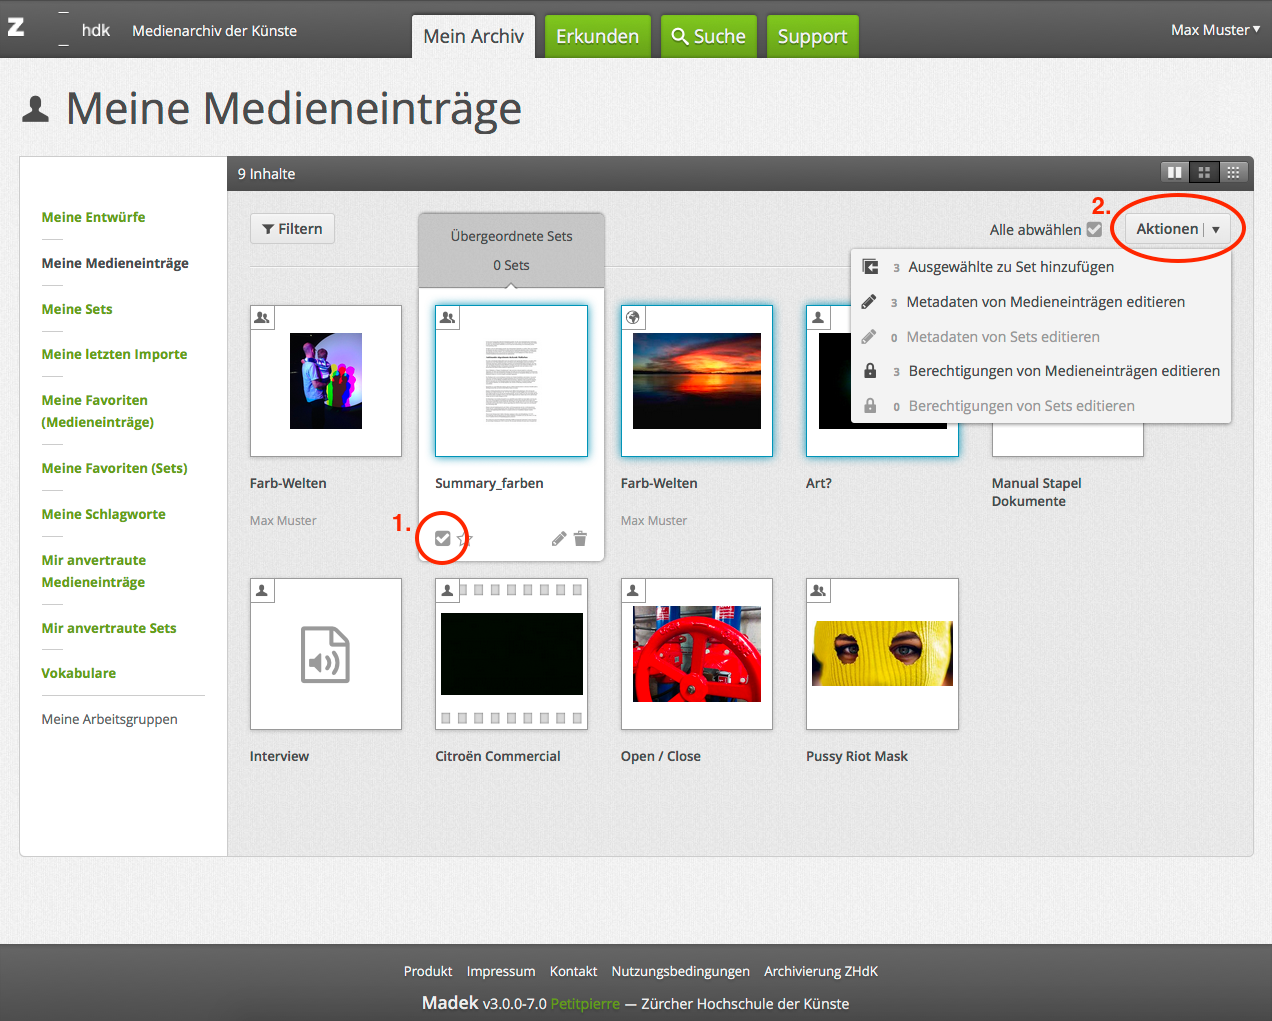Select 'Metadaten von Medieneinträgen editieren'
The width and height of the screenshot is (1272, 1021).
click(1045, 302)
